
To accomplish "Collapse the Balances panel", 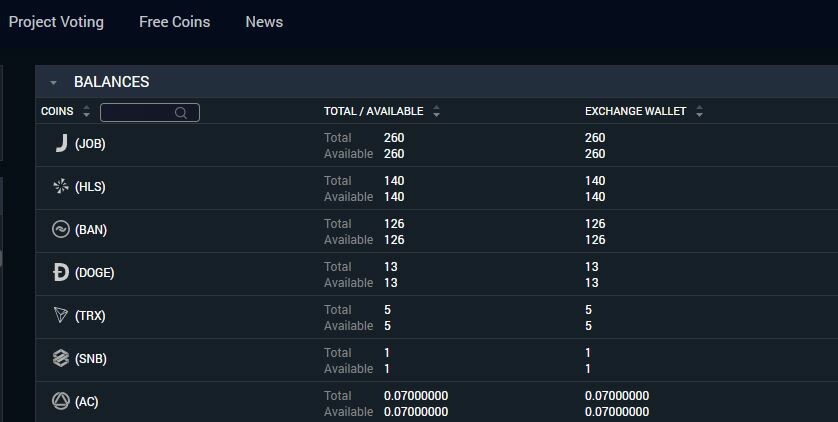I will pos(53,83).
